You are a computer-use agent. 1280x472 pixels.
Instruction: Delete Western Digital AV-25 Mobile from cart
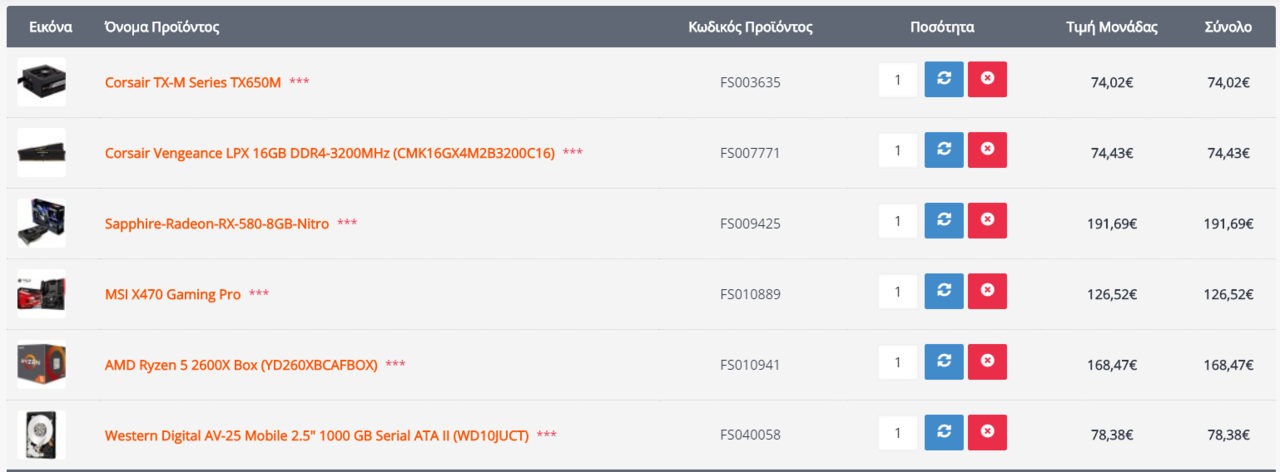[987, 433]
